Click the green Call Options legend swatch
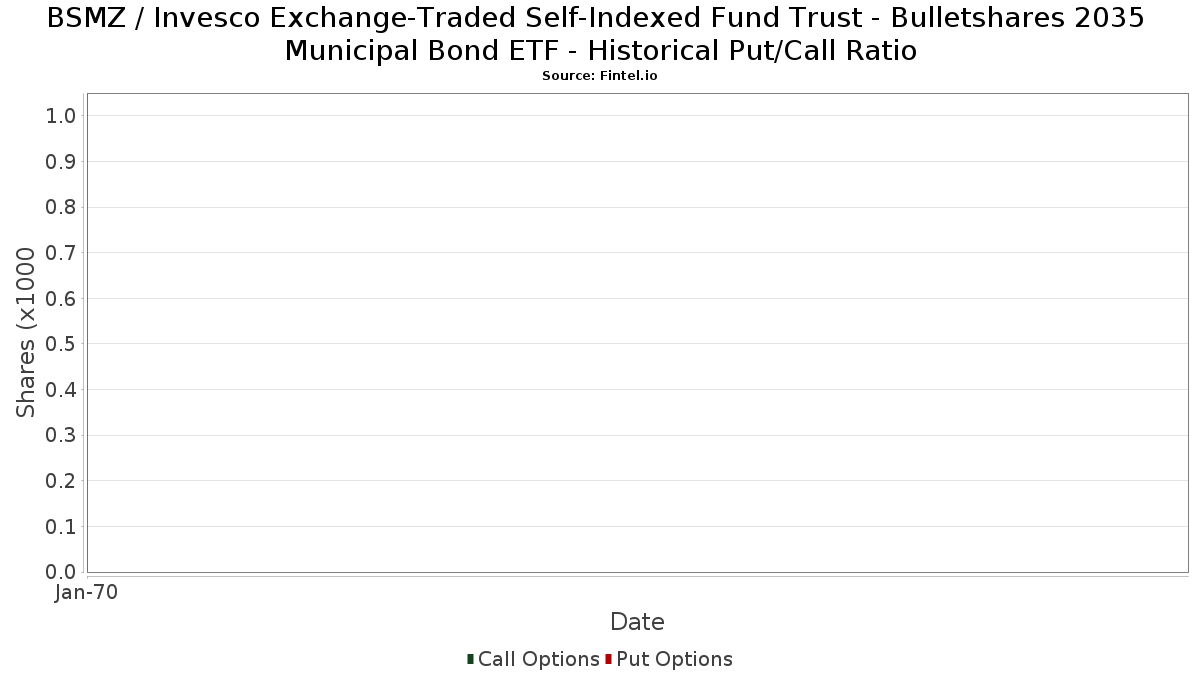1200x675 pixels. pyautogui.click(x=470, y=659)
